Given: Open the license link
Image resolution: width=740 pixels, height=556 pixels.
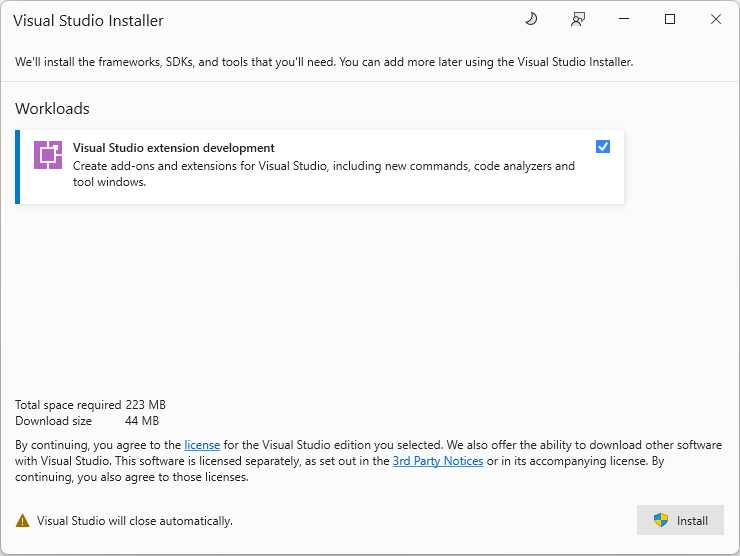Looking at the screenshot, I should [202, 445].
